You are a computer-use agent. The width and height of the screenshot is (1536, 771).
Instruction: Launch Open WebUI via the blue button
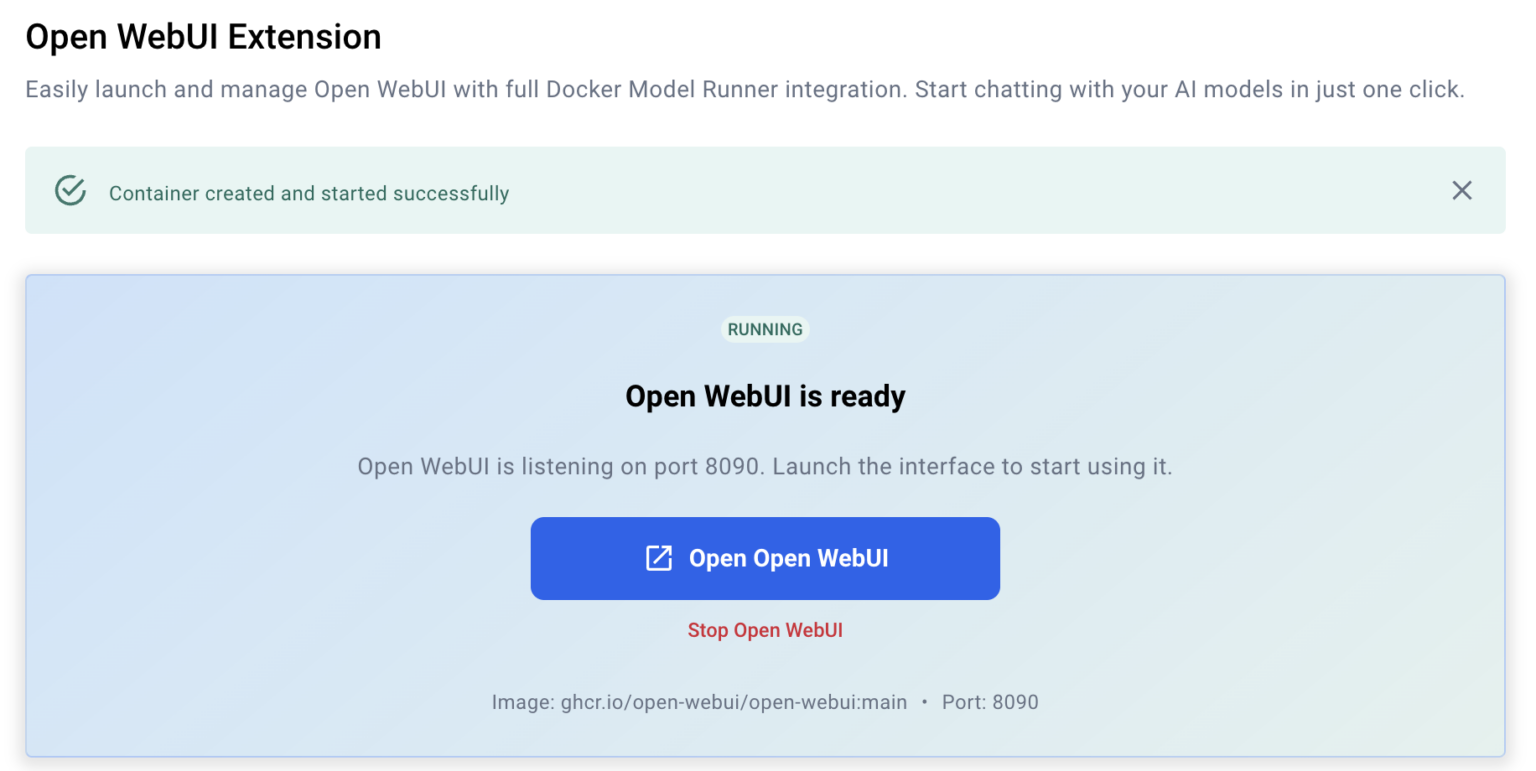pyautogui.click(x=765, y=558)
